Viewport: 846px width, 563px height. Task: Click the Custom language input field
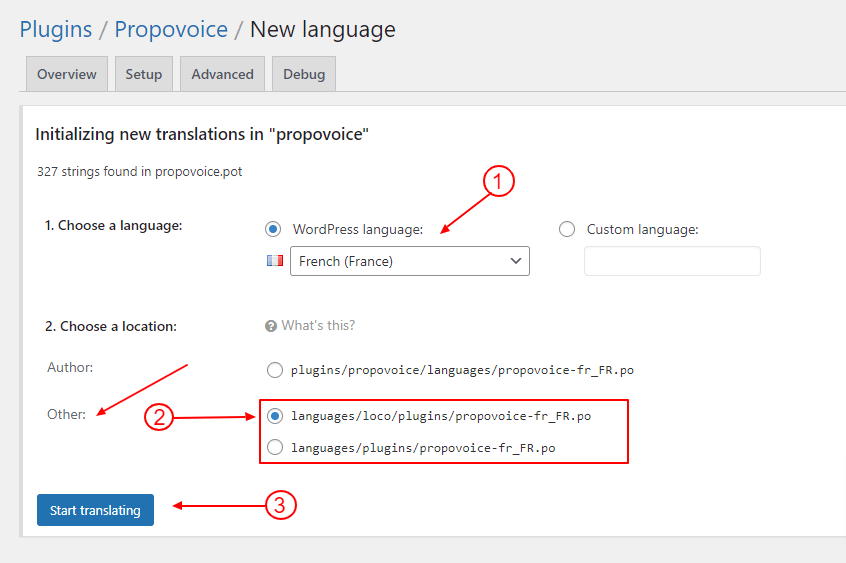pyautogui.click(x=672, y=261)
